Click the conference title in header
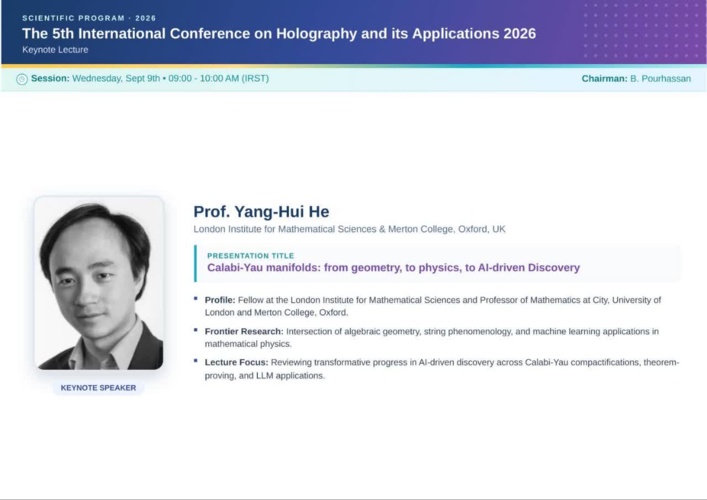The image size is (707, 500). click(x=279, y=33)
